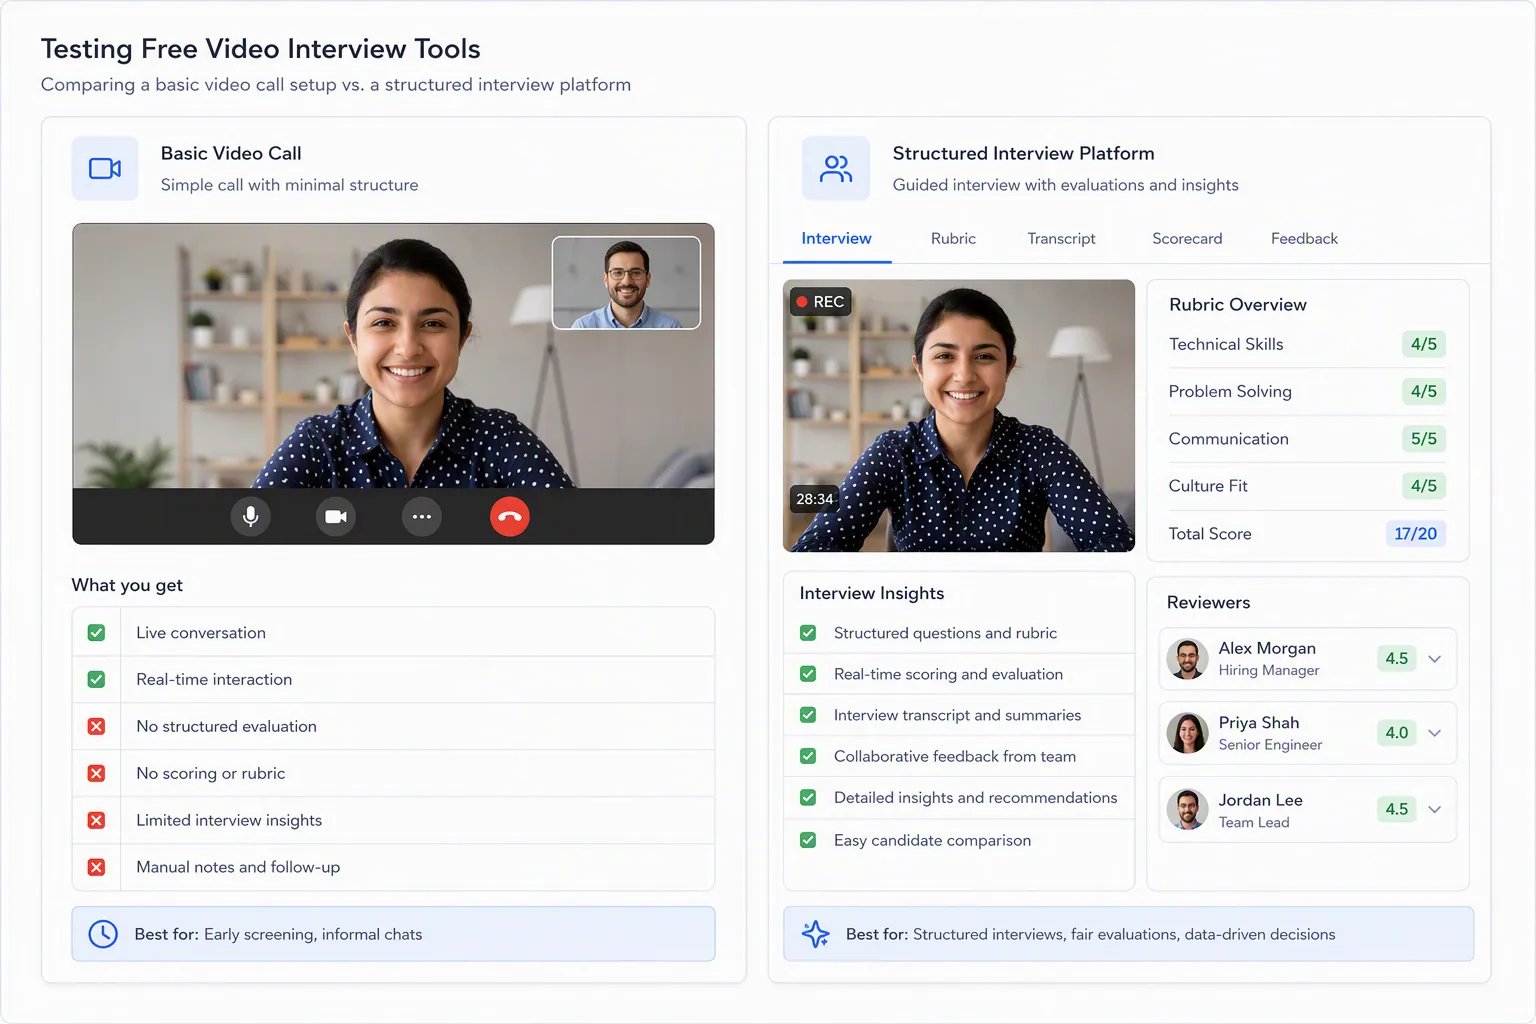The width and height of the screenshot is (1536, 1024).
Task: Click Jordan Lee's avatar
Action: 1188,809
